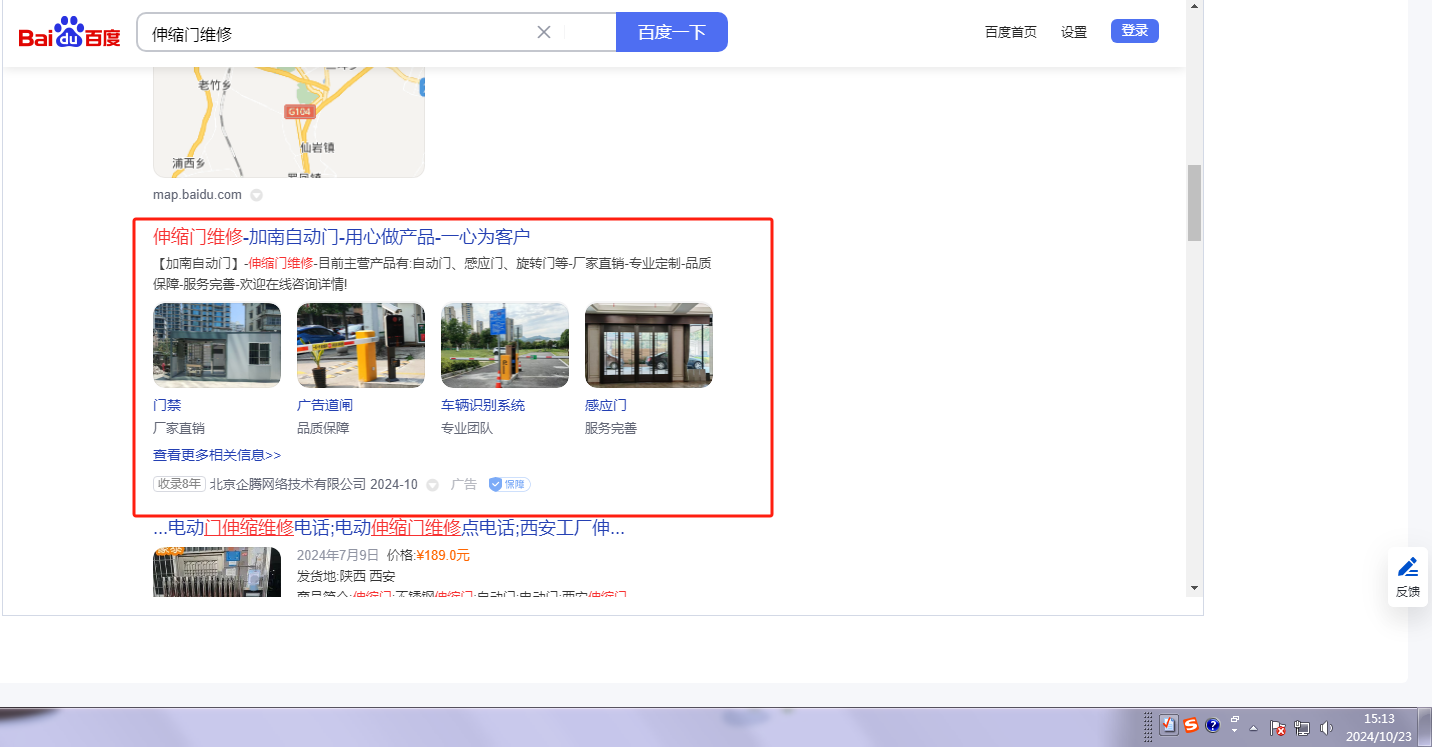
Task: Click the Show Desktop strip on taskbar
Action: coord(1425,727)
